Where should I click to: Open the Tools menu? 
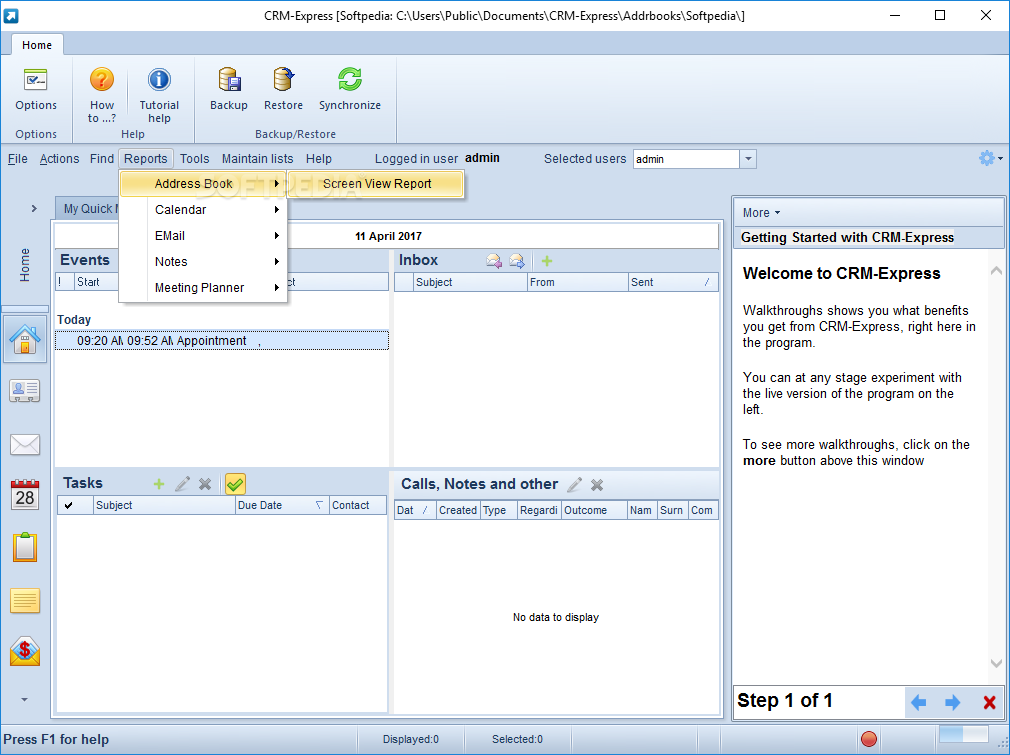coord(195,158)
